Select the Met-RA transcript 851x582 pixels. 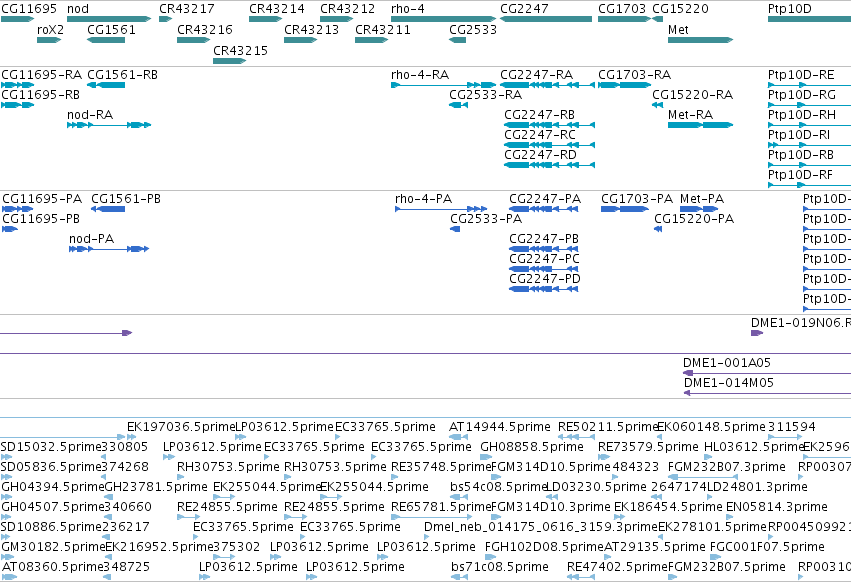[x=701, y=125]
